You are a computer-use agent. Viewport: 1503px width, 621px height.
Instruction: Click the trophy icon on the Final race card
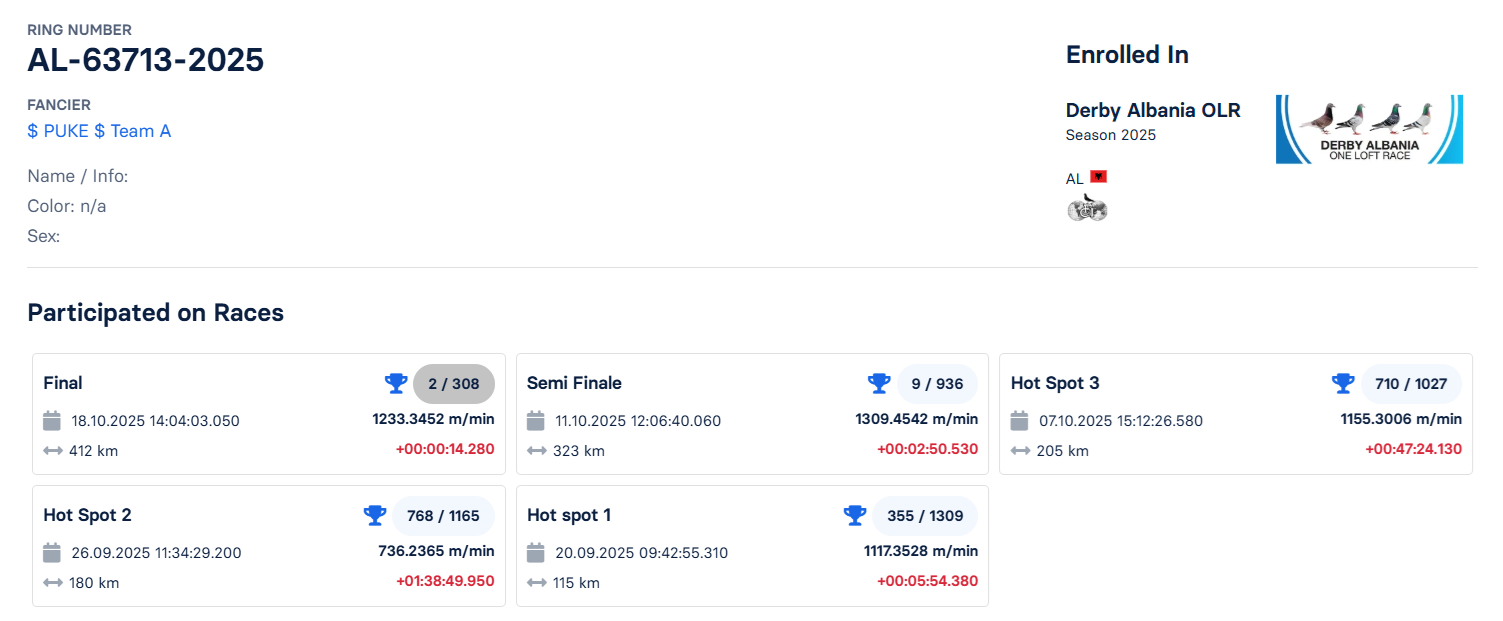click(396, 383)
